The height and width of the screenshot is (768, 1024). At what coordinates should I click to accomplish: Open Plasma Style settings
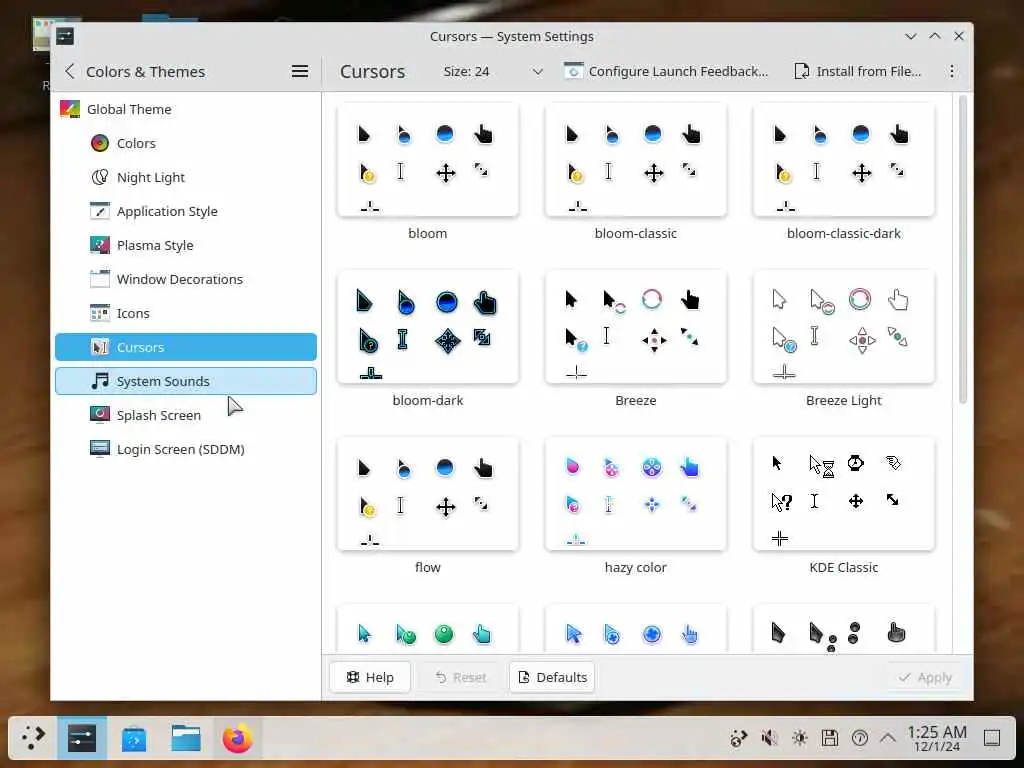[185, 245]
